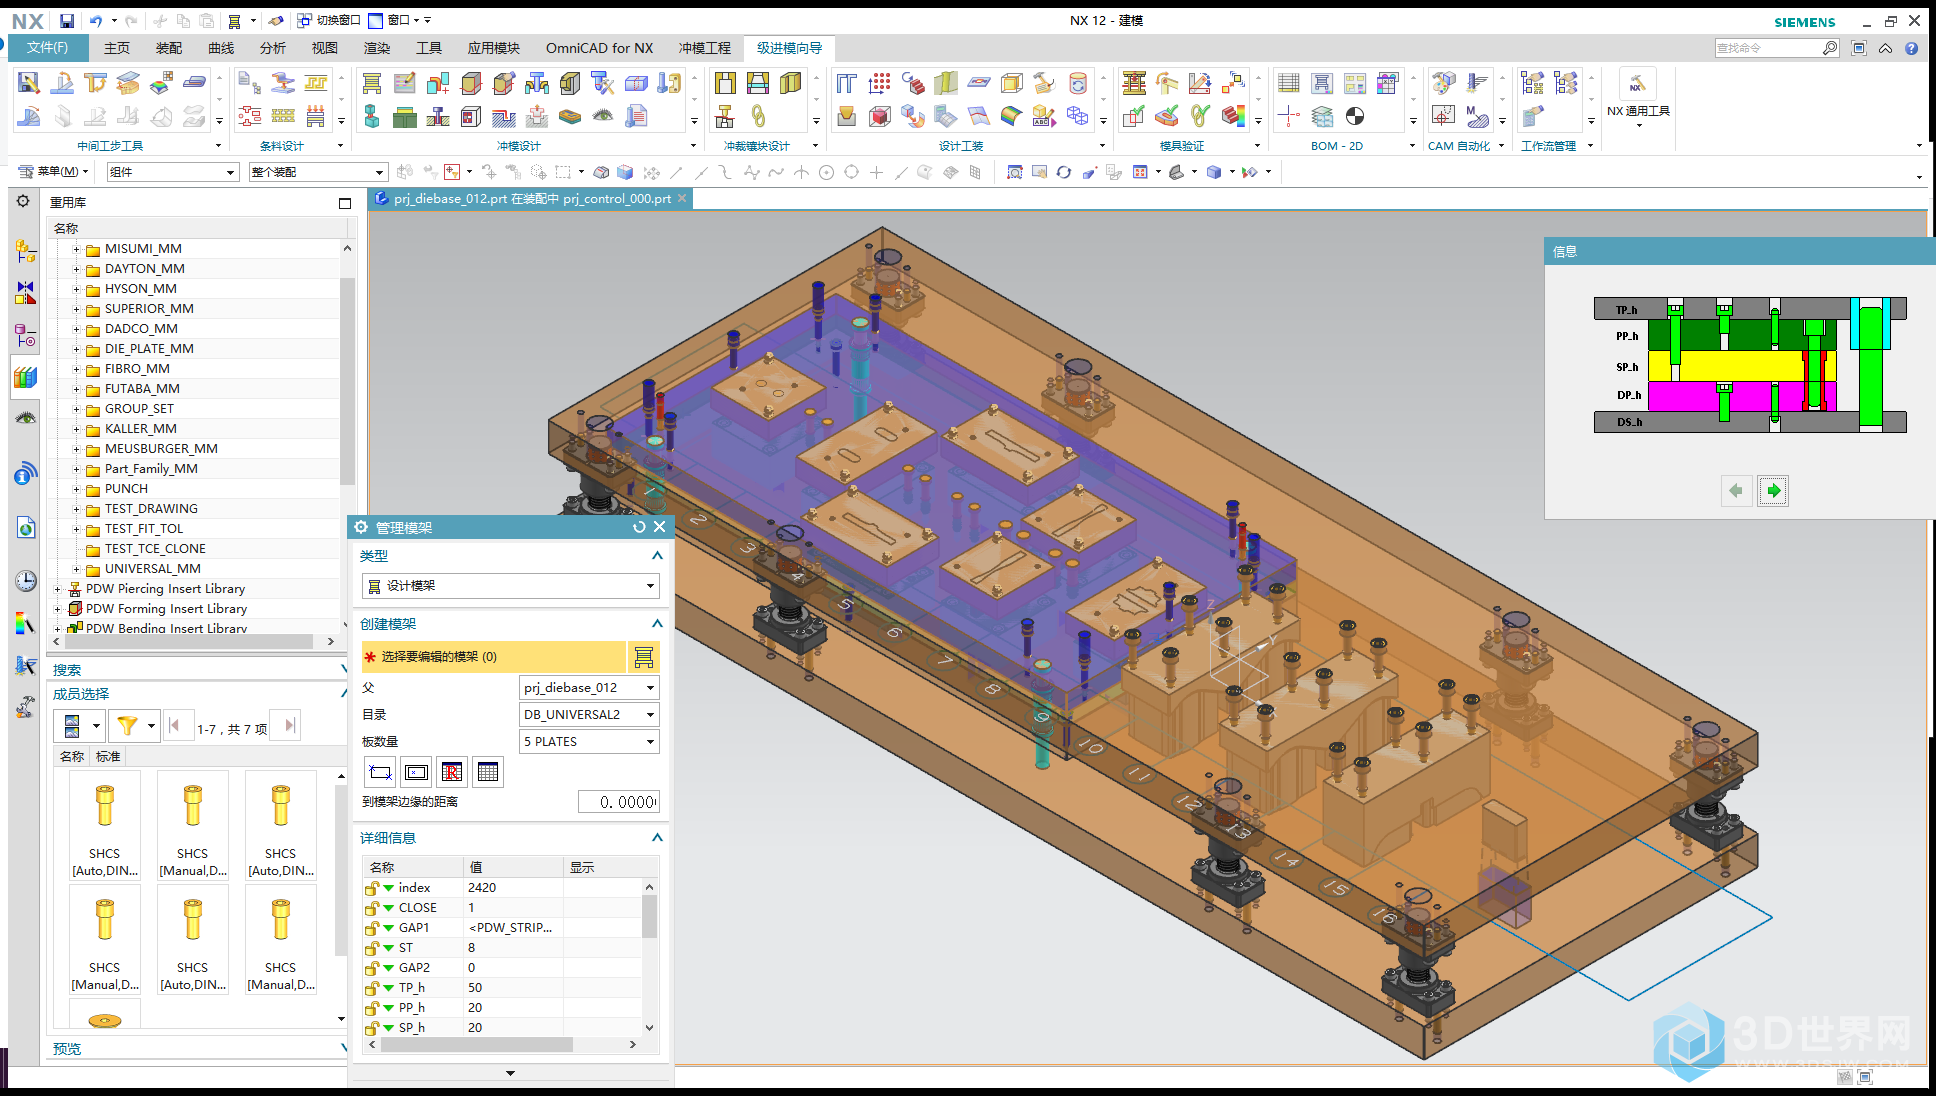This screenshot has width=1936, height=1096.
Task: Open the 5 PLATES plate count dropdown
Action: pyautogui.click(x=589, y=742)
